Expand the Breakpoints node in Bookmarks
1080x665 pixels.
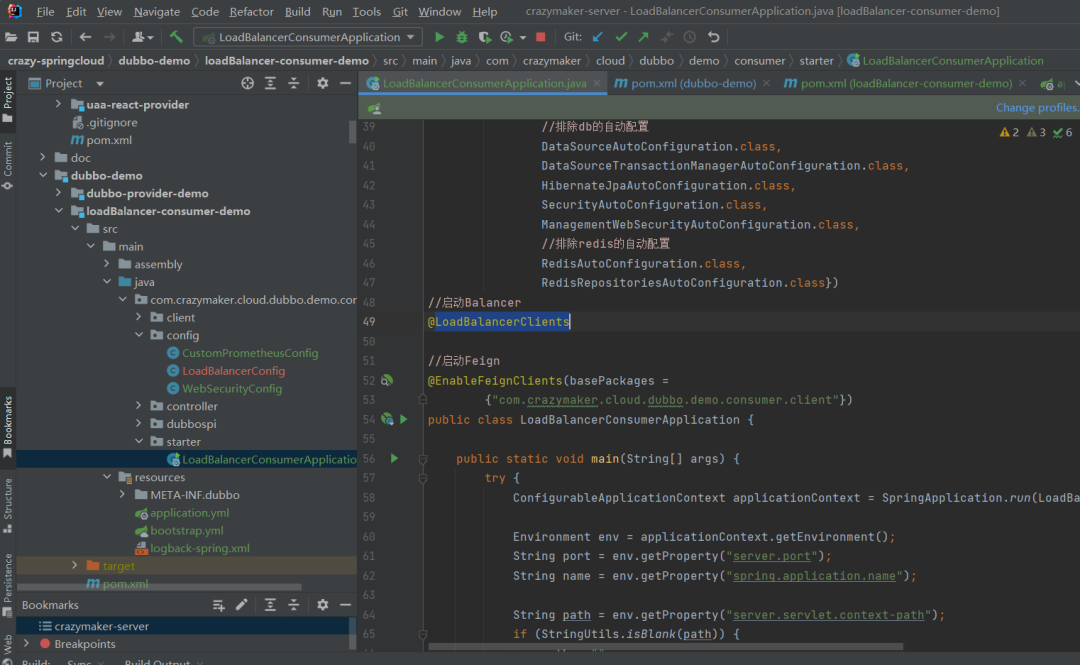(26, 644)
